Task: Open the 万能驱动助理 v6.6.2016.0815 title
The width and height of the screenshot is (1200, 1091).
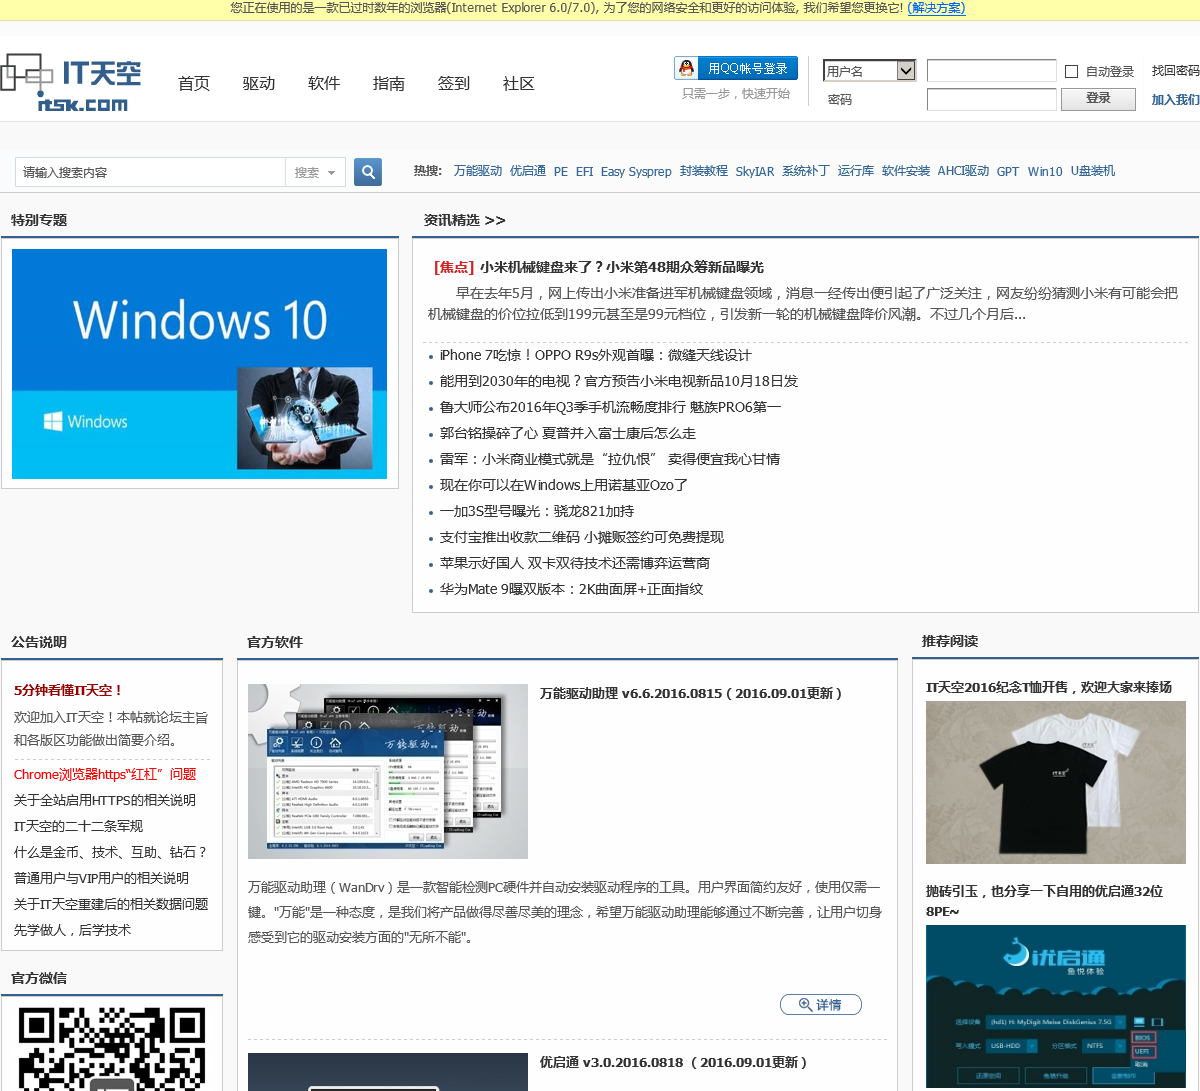Action: 692,693
